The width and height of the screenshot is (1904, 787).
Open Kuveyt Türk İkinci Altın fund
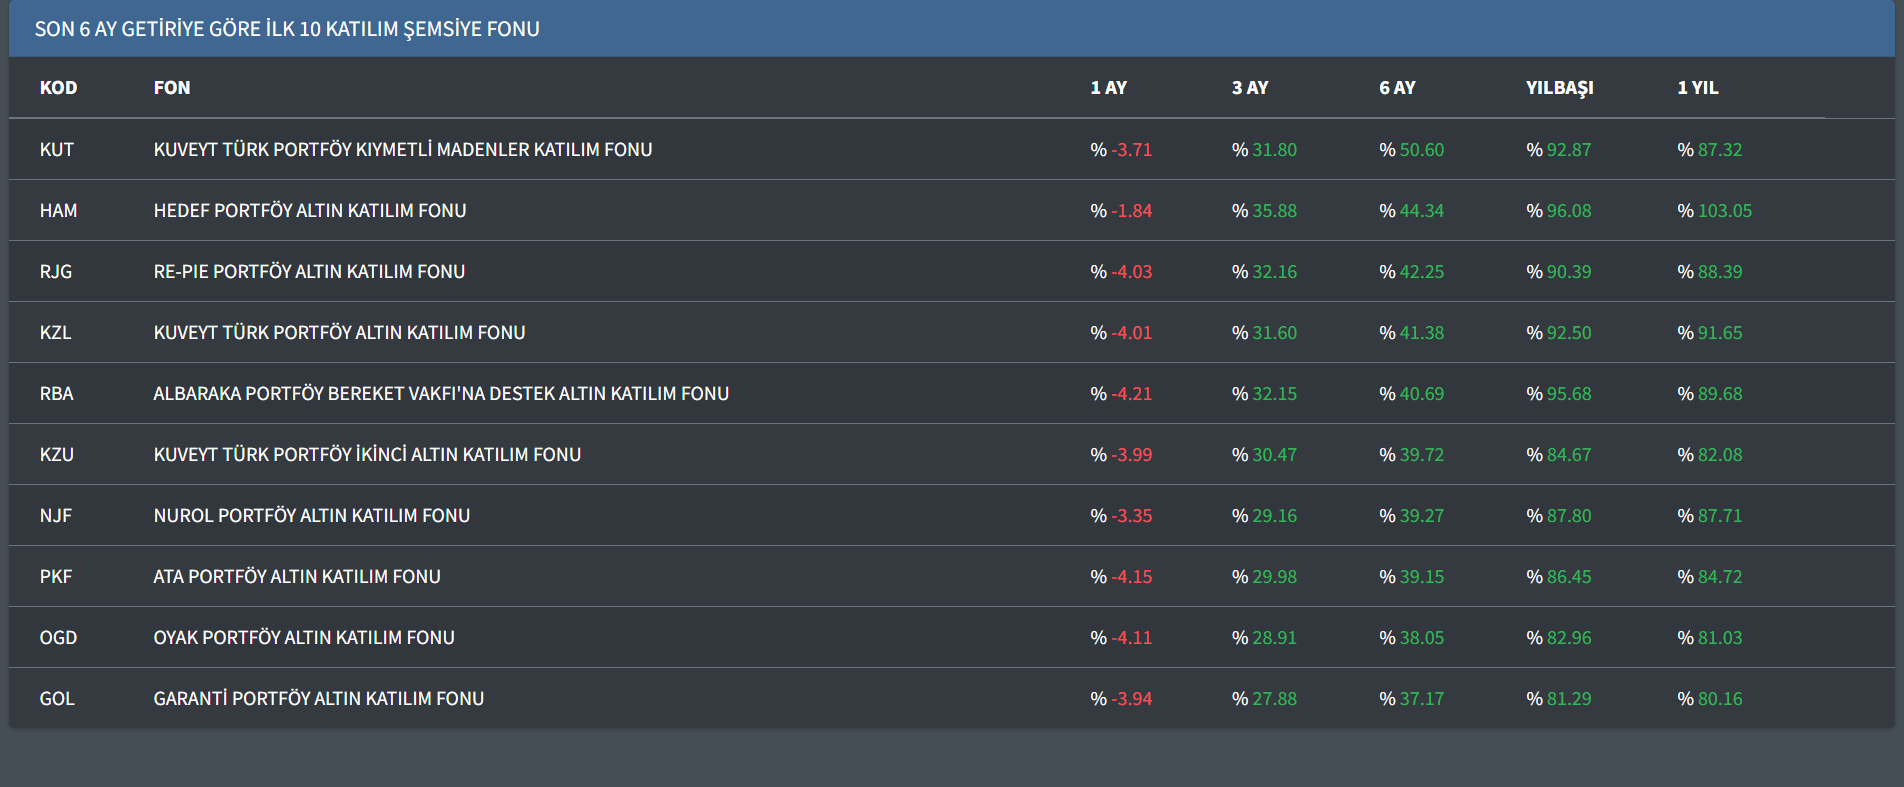pyautogui.click(x=367, y=455)
